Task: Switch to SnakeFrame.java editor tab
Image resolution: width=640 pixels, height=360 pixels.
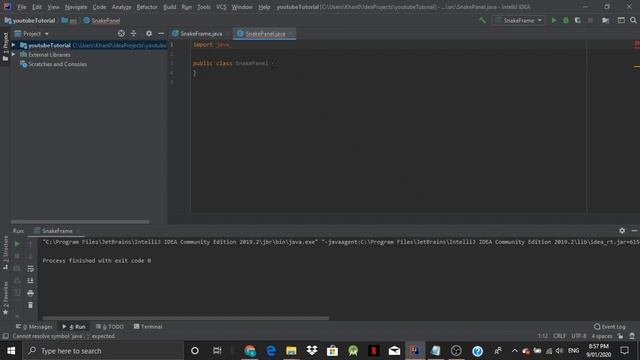Action: (201, 33)
